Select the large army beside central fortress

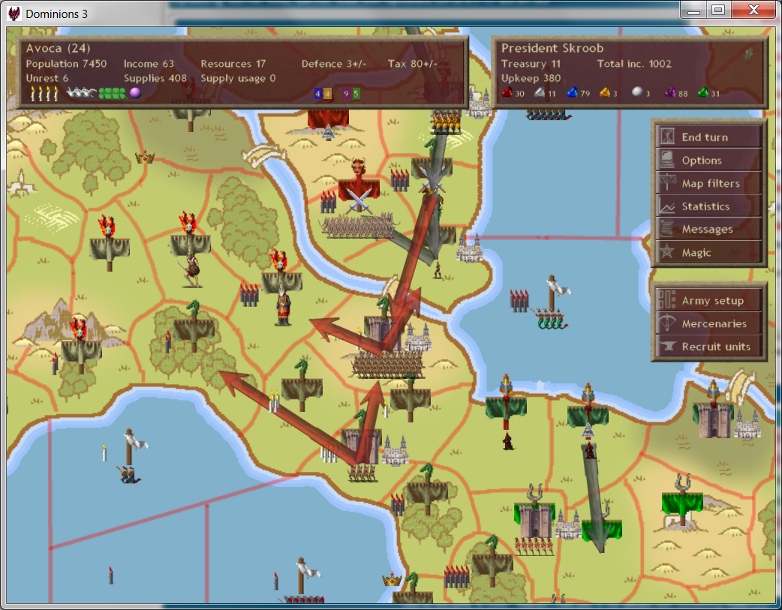(x=387, y=365)
